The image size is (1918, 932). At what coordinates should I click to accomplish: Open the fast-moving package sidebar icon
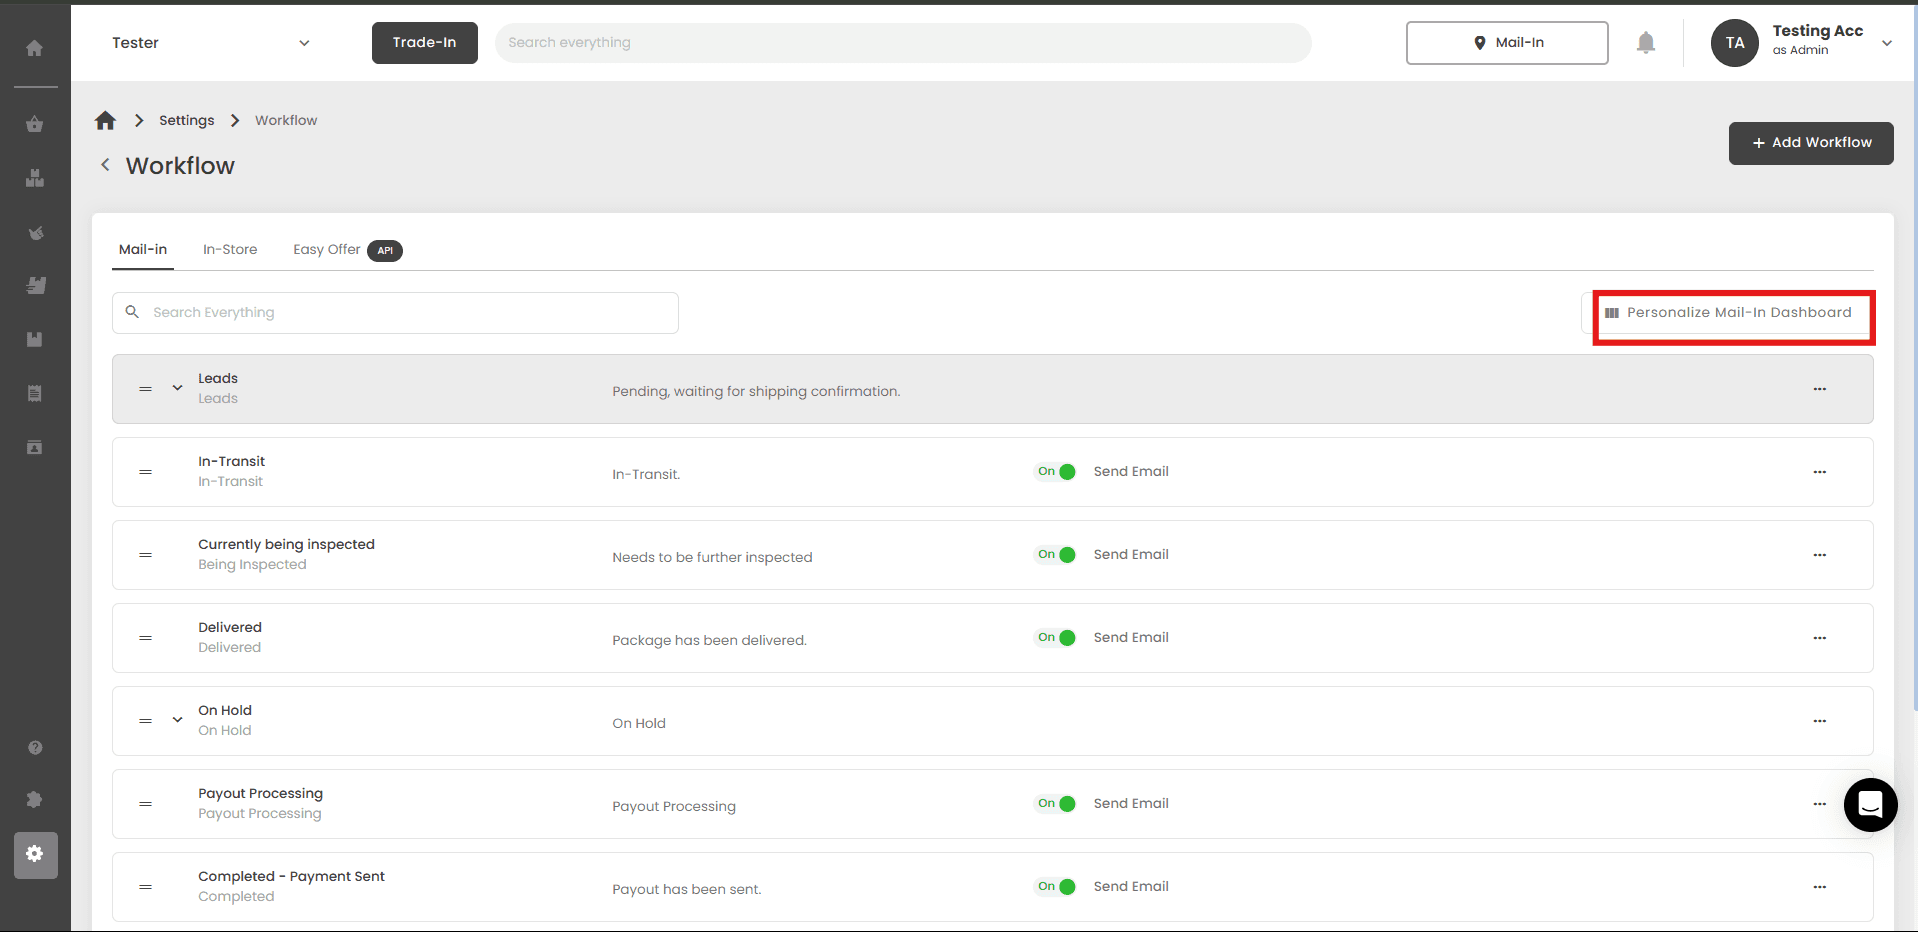[x=35, y=285]
